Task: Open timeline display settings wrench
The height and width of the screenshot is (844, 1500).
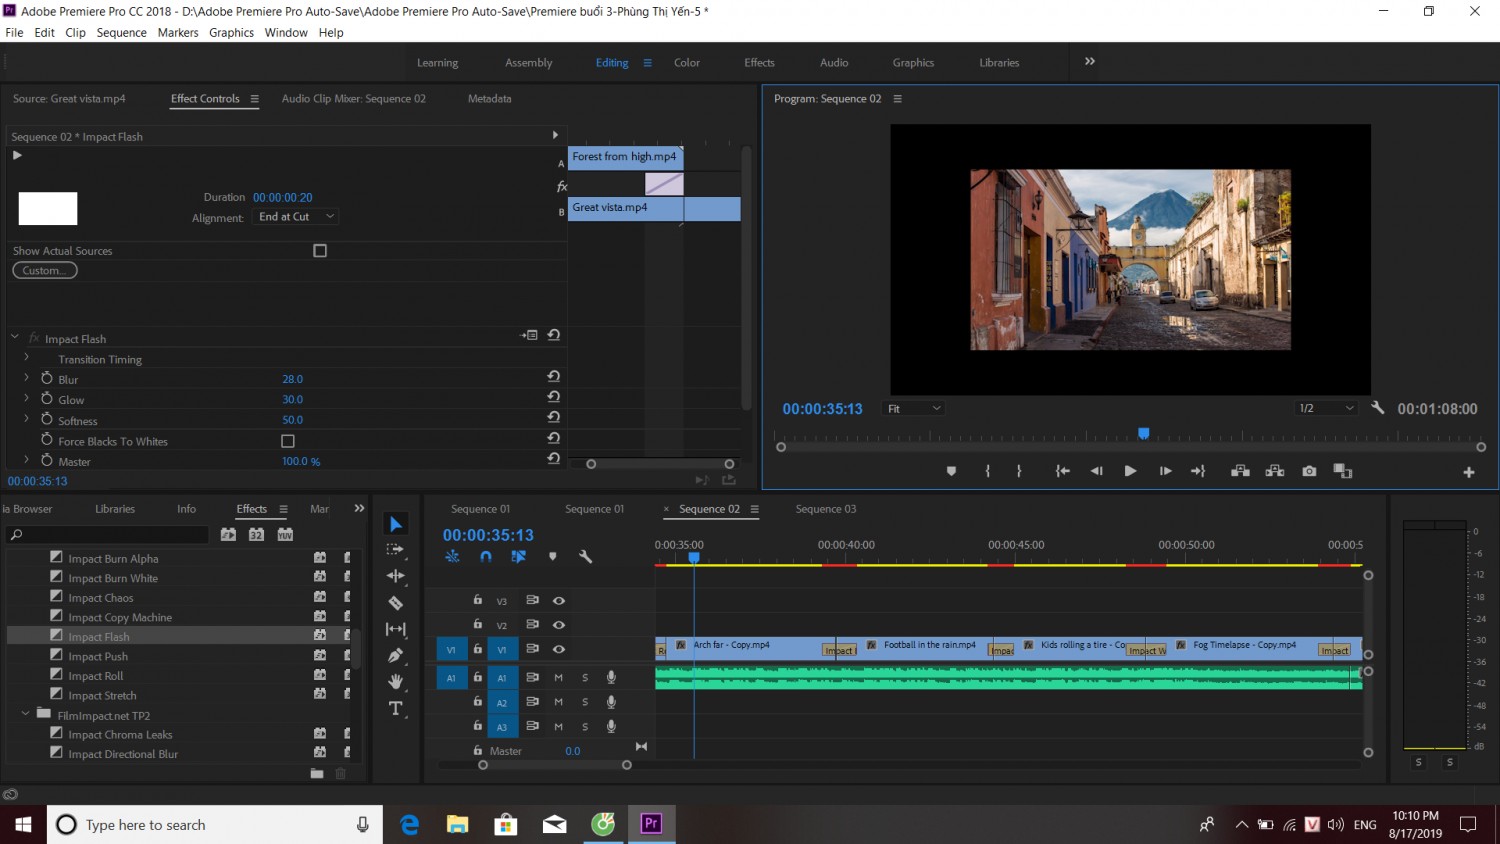Action: coord(586,557)
